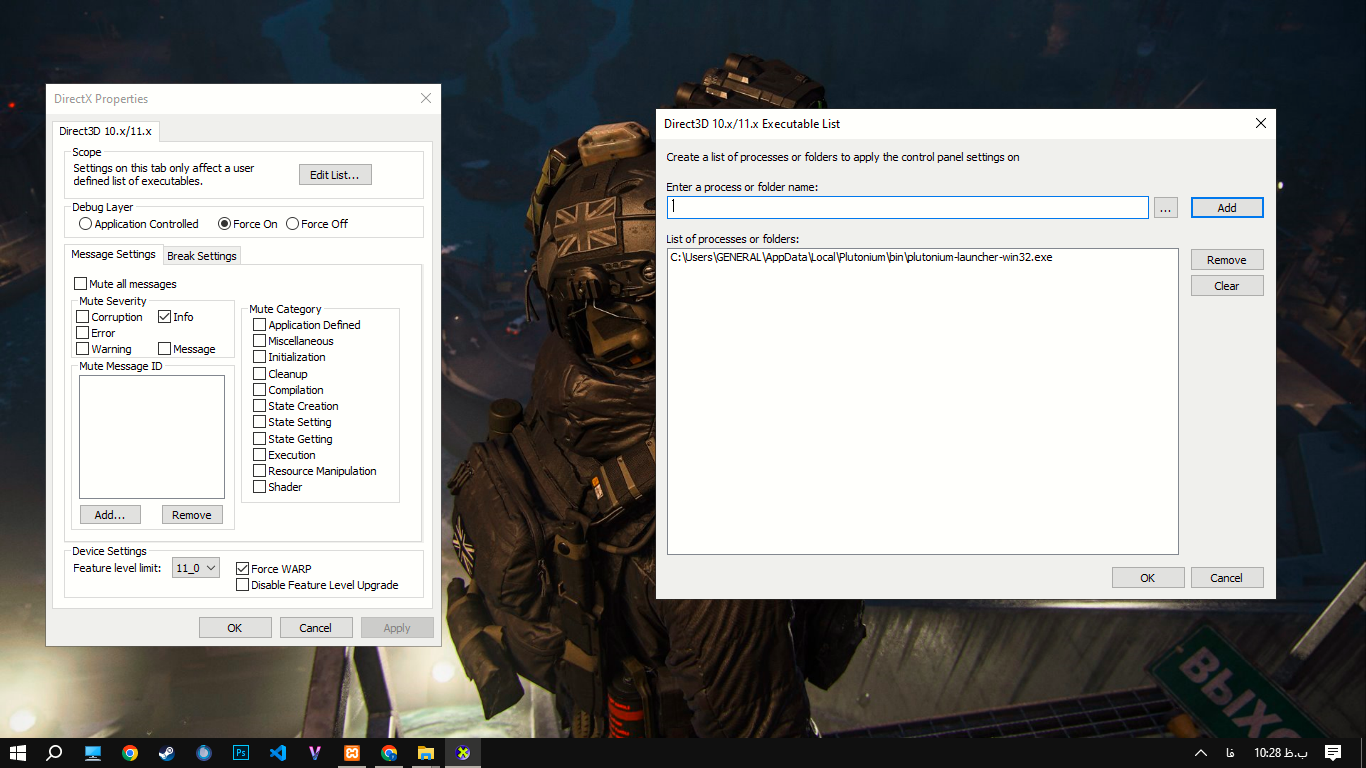Switch to the Break Settings tab
The image size is (1366, 768).
click(202, 256)
